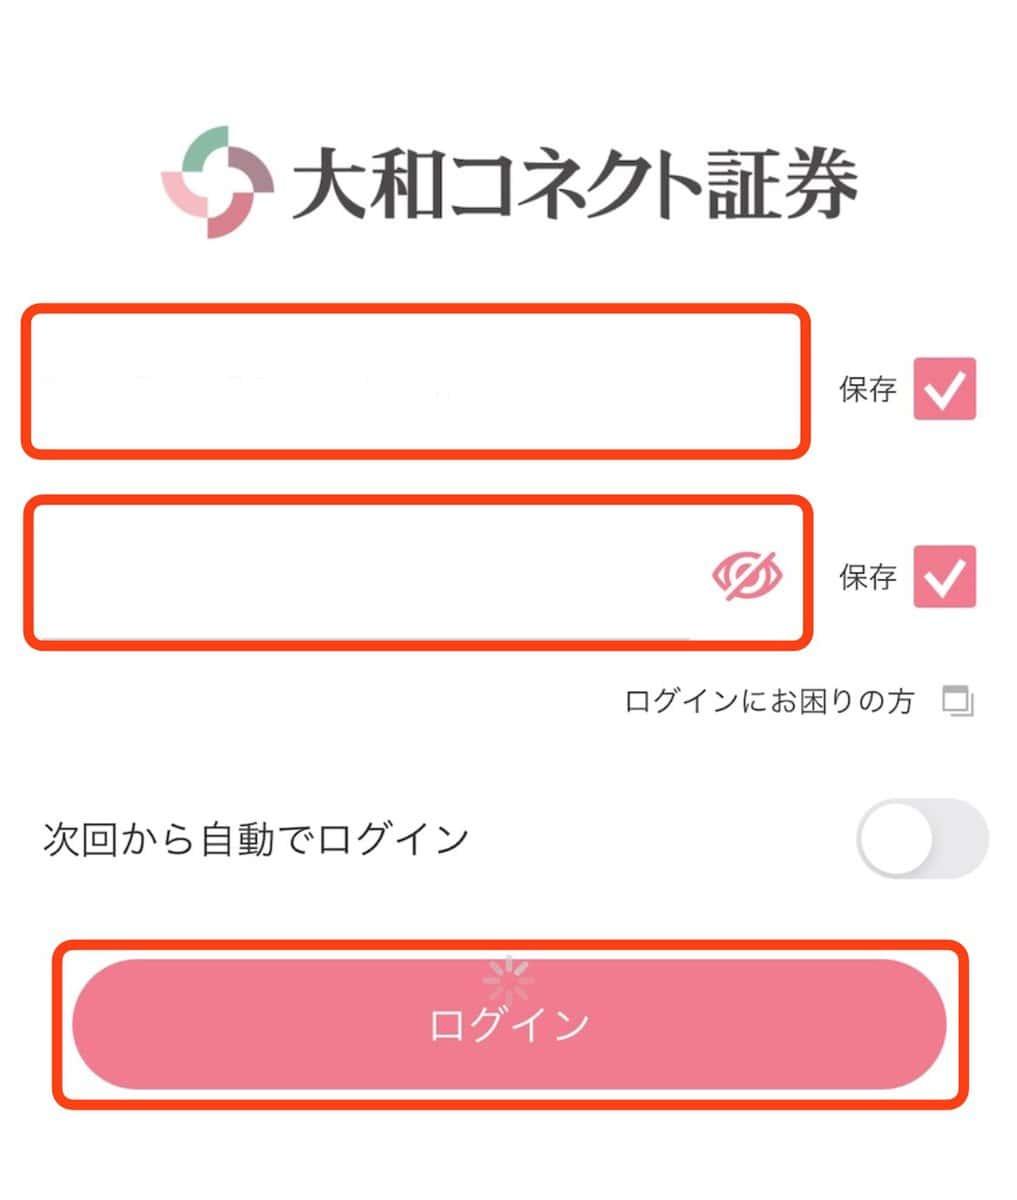Uncheck the 保存 checkbox beside the login ID field
Screen dimensions: 1017x1200
(x=944, y=388)
